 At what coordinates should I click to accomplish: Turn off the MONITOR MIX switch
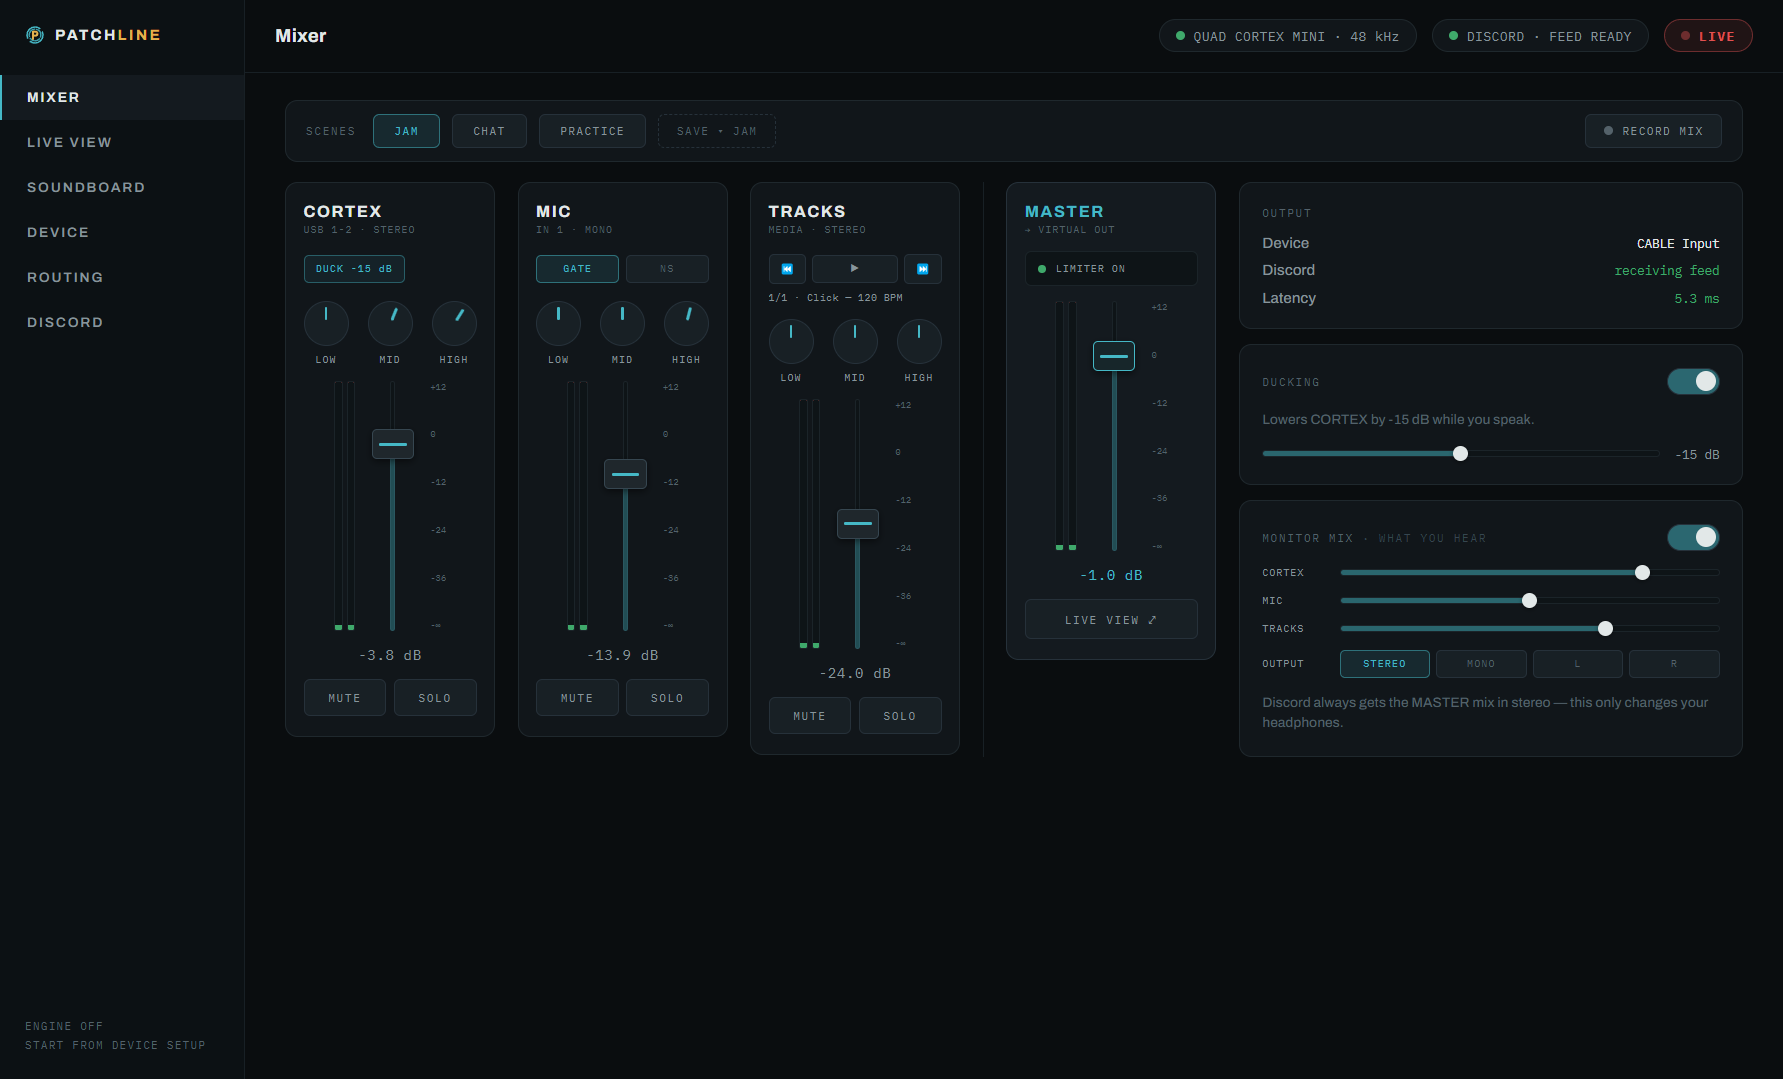1693,537
